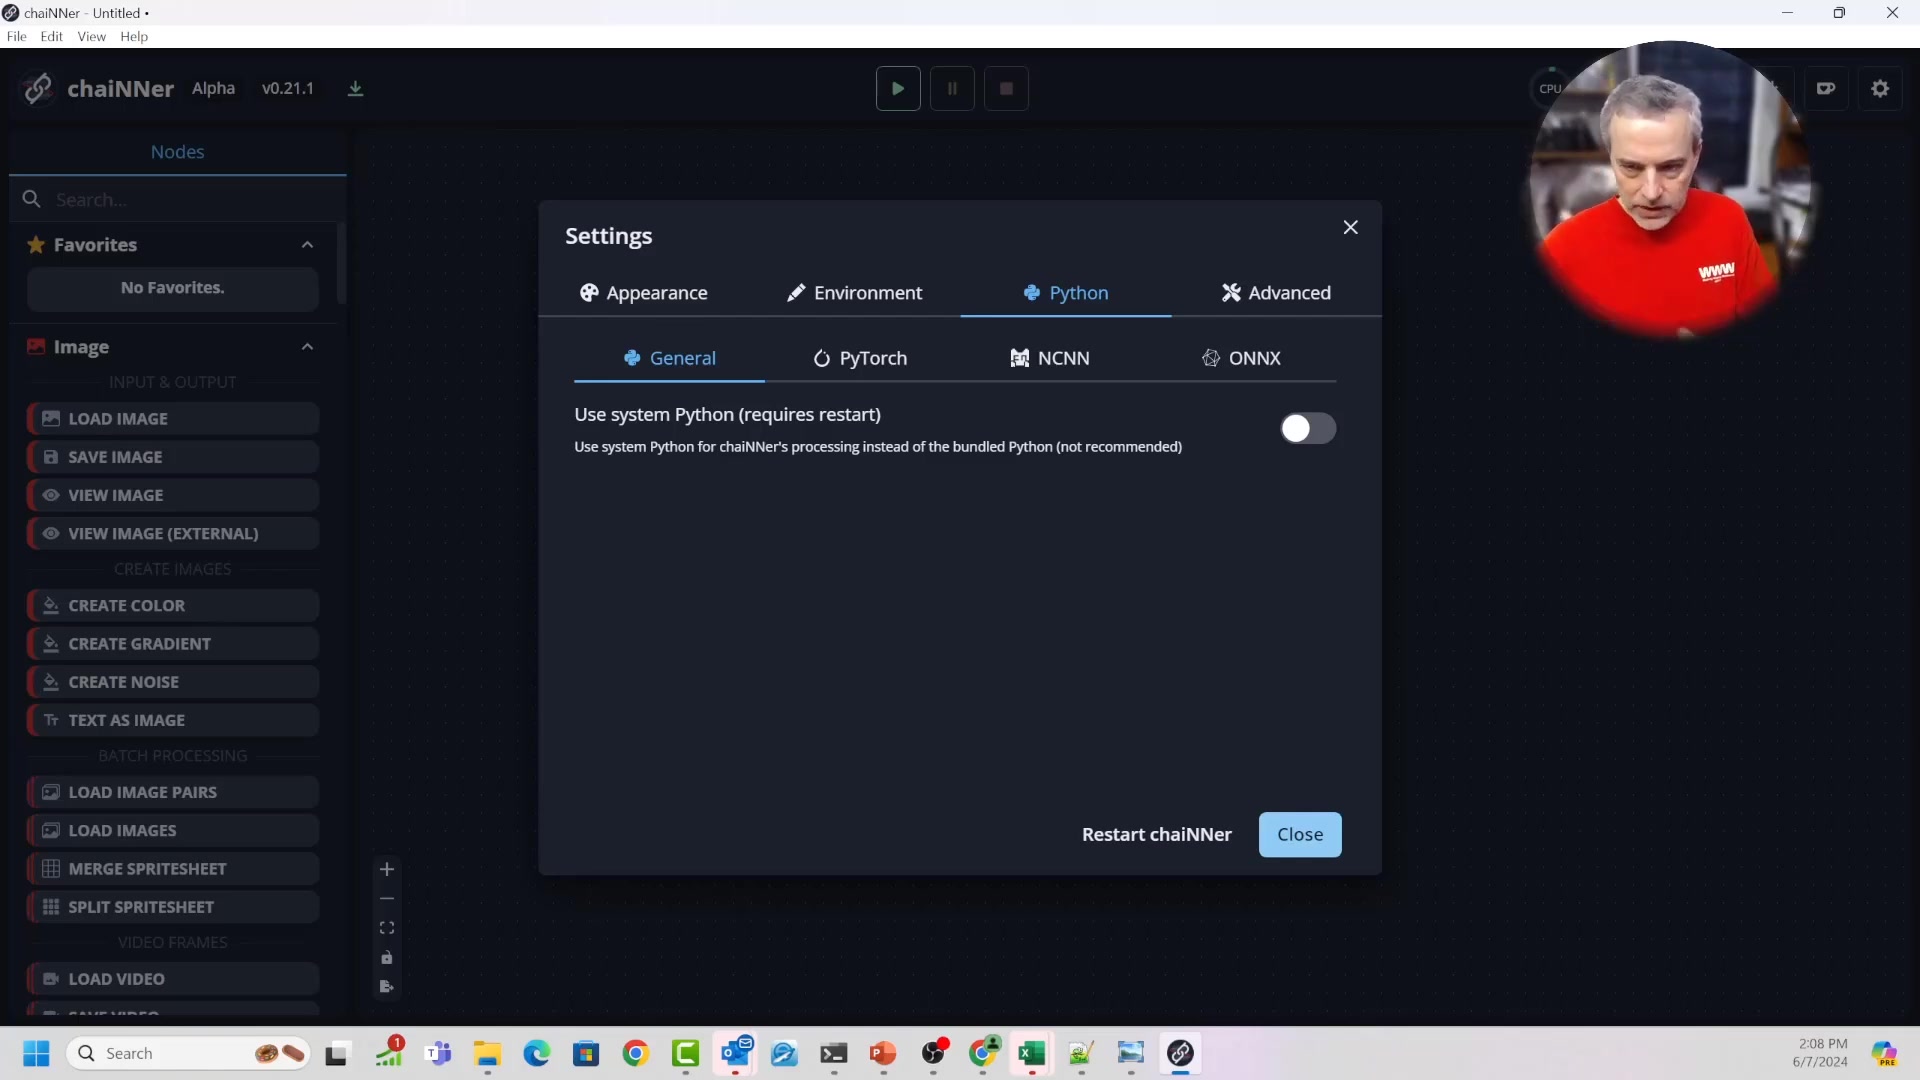Toggle the canvas lock icon

[387, 958]
